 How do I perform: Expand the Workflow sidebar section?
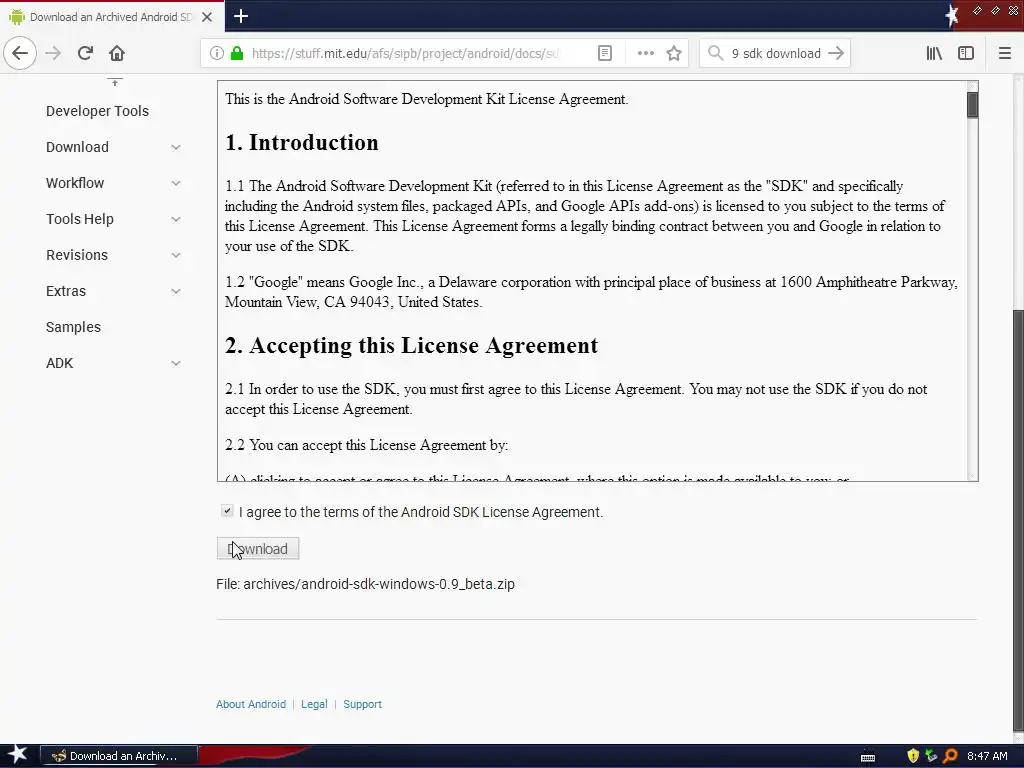coord(176,183)
